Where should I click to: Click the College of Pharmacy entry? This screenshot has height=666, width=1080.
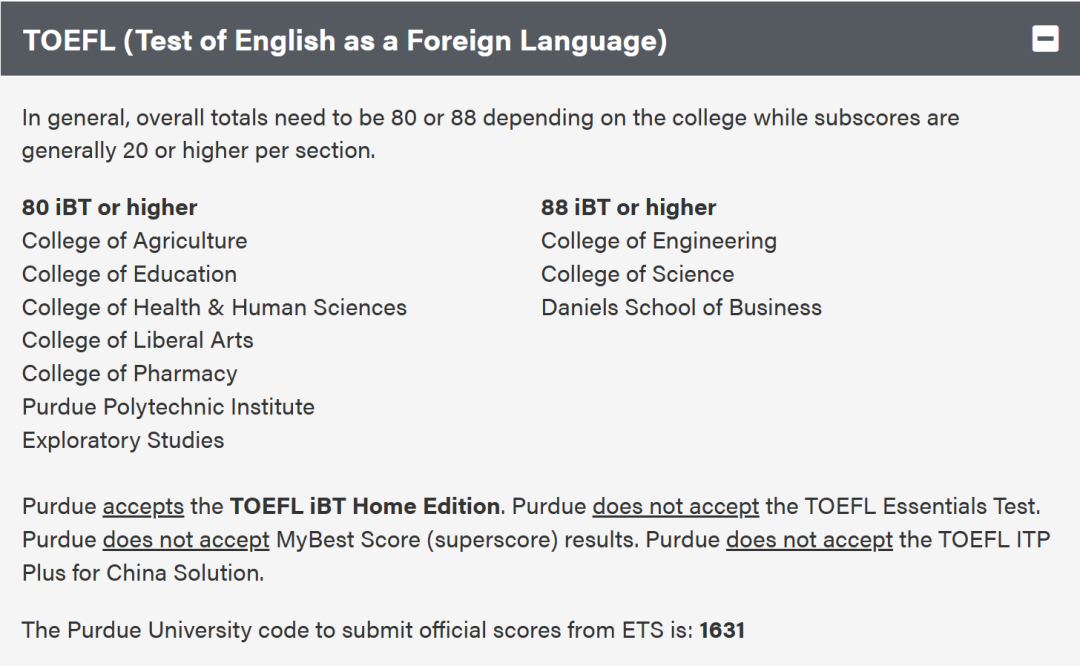[x=129, y=373]
